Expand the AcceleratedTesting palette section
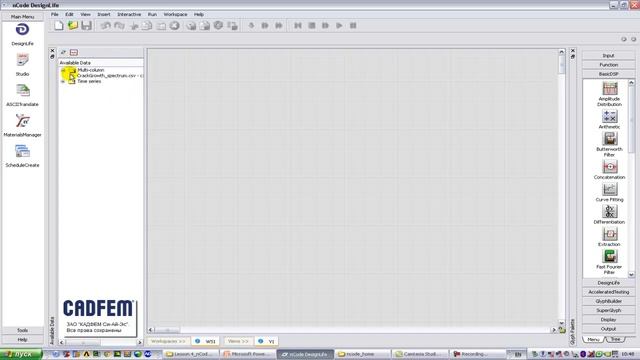The image size is (640, 360). click(x=609, y=292)
